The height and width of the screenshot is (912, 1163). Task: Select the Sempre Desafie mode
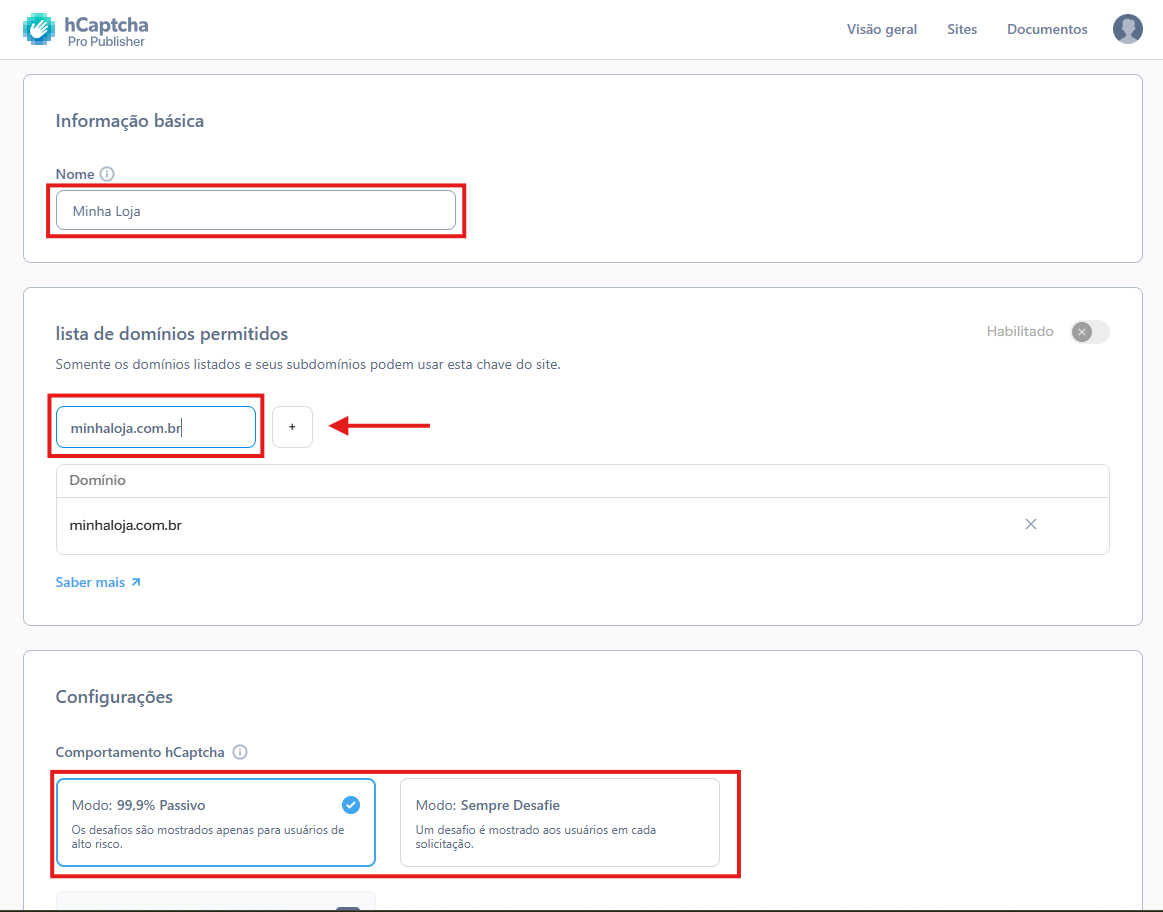(x=560, y=822)
